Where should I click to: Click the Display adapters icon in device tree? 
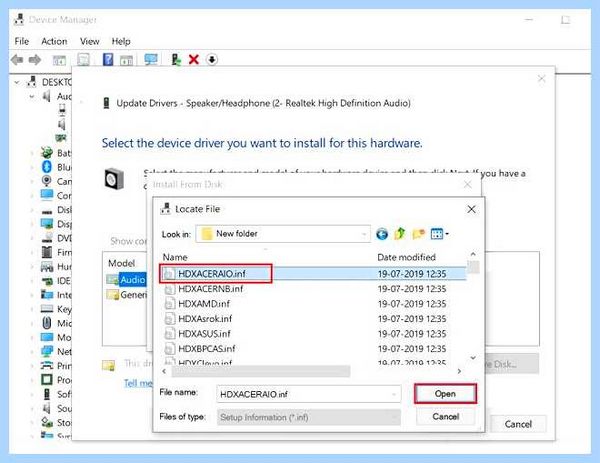coord(47,223)
